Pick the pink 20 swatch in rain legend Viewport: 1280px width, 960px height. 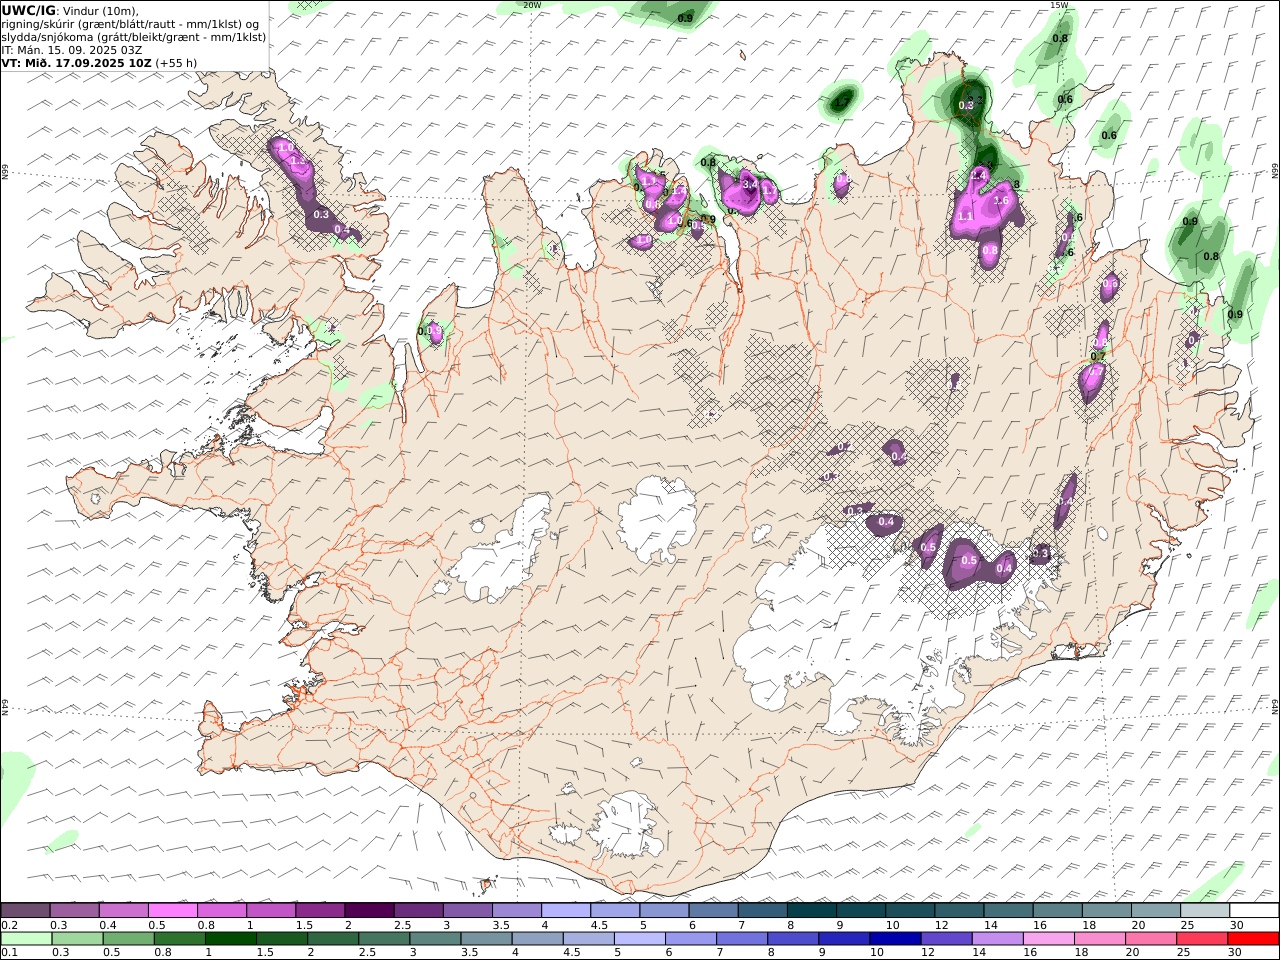pyautogui.click(x=1150, y=939)
